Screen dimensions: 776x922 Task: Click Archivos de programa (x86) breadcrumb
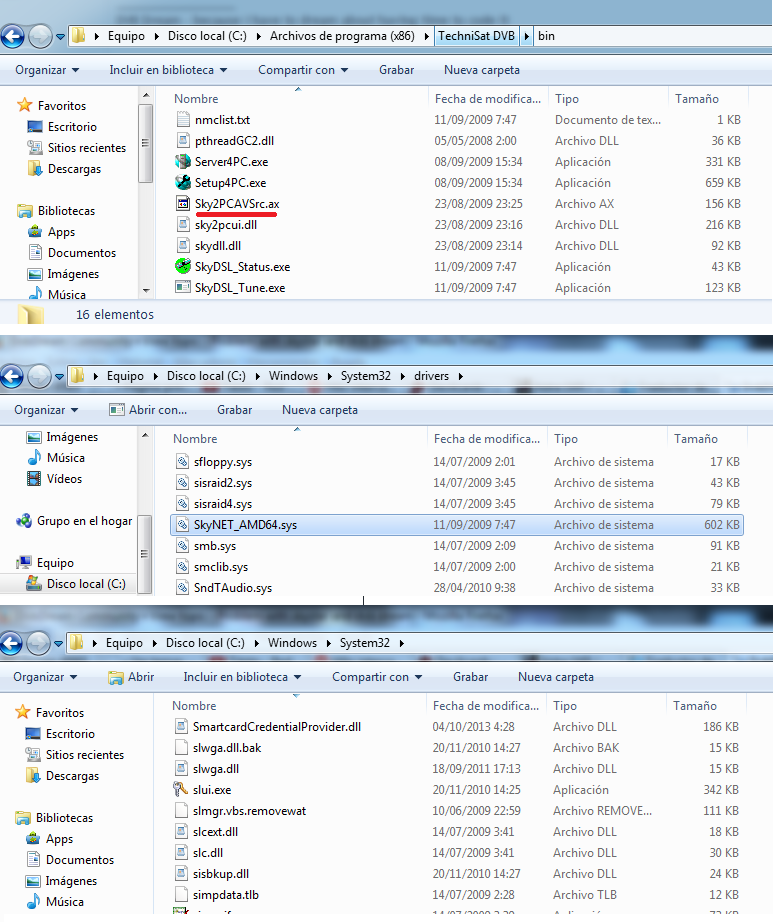pos(342,36)
